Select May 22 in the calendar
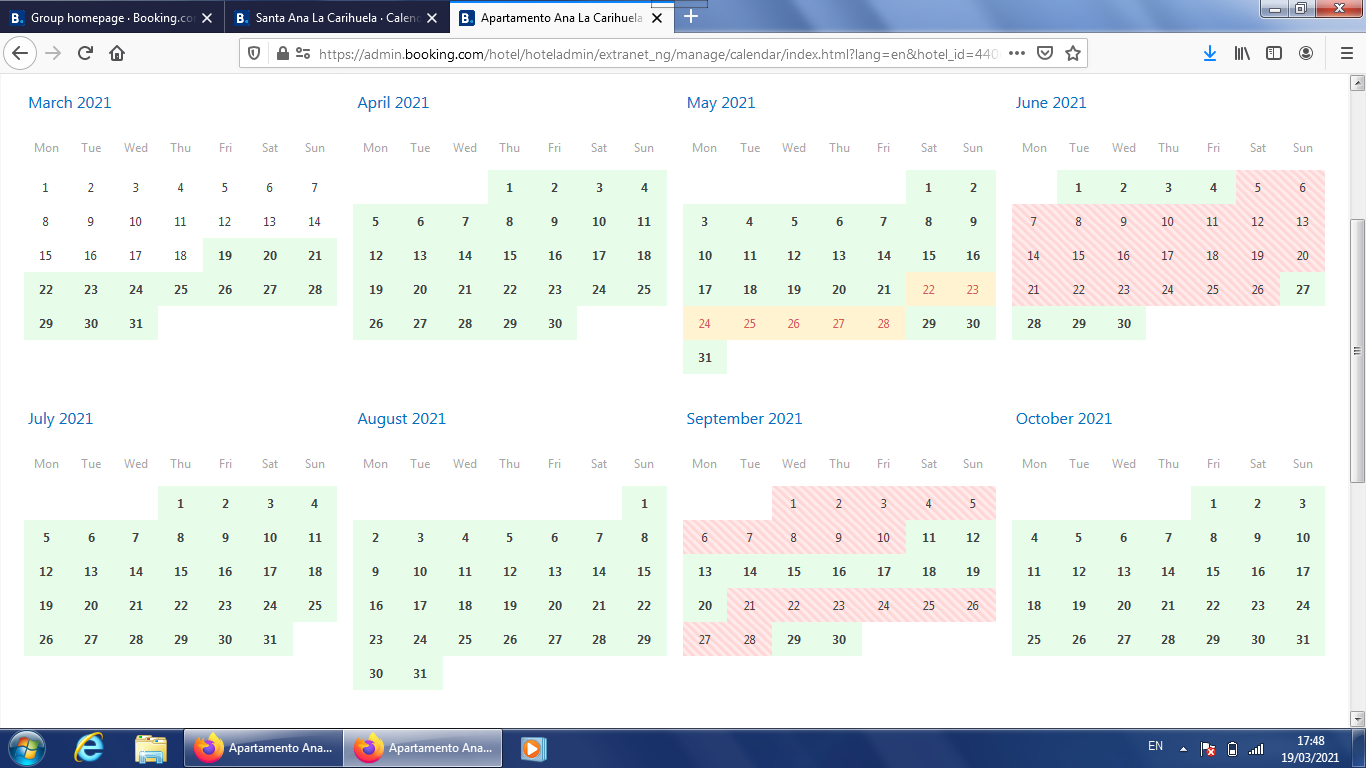This screenshot has width=1366, height=768. coord(928,290)
